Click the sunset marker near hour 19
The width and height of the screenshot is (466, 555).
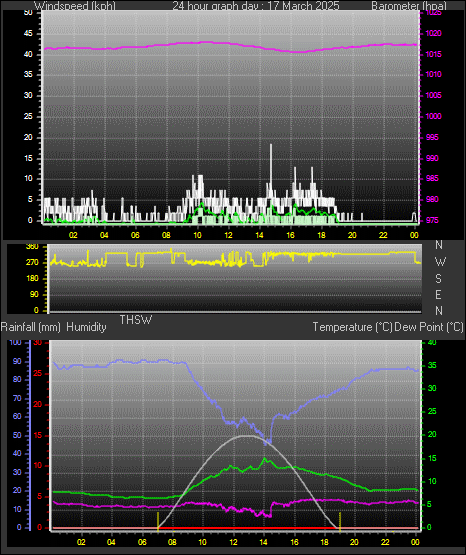340,521
